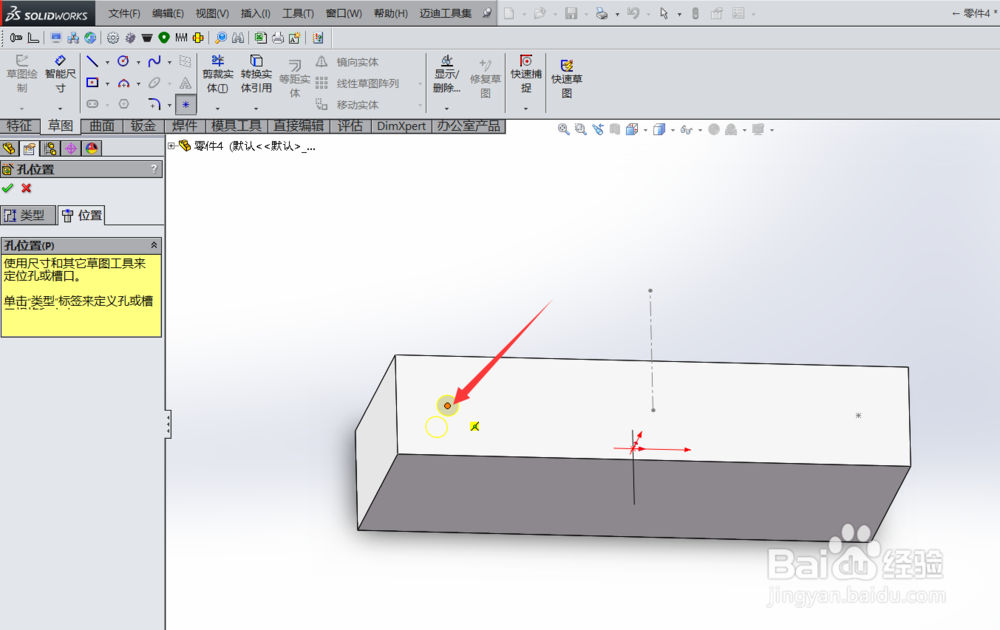Open the 迈迪工具集 menu
Image resolution: width=1000 pixels, height=630 pixels.
click(445, 13)
